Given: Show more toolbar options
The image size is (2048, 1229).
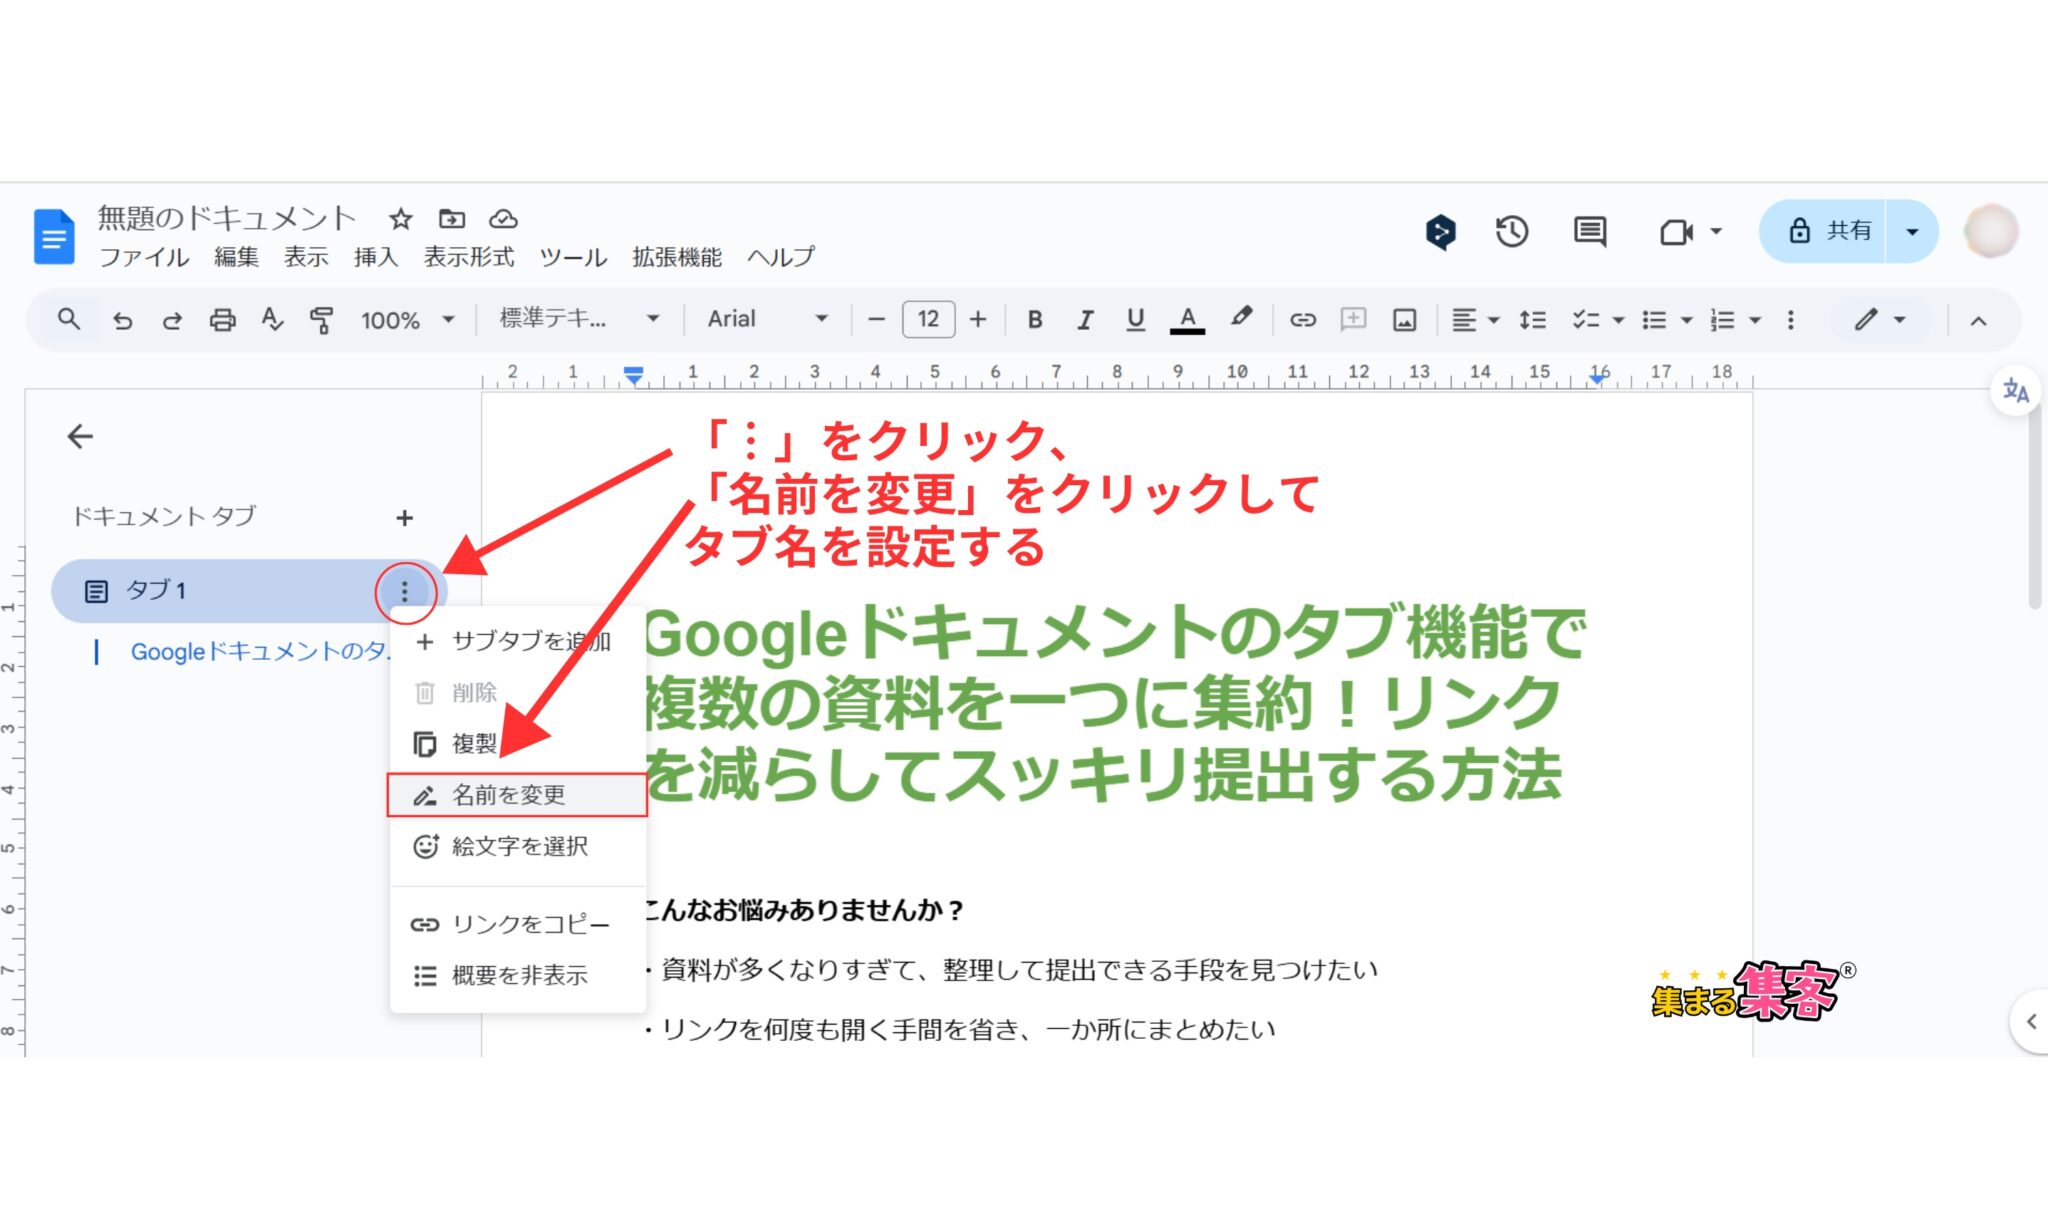Looking at the screenshot, I should [x=1790, y=320].
